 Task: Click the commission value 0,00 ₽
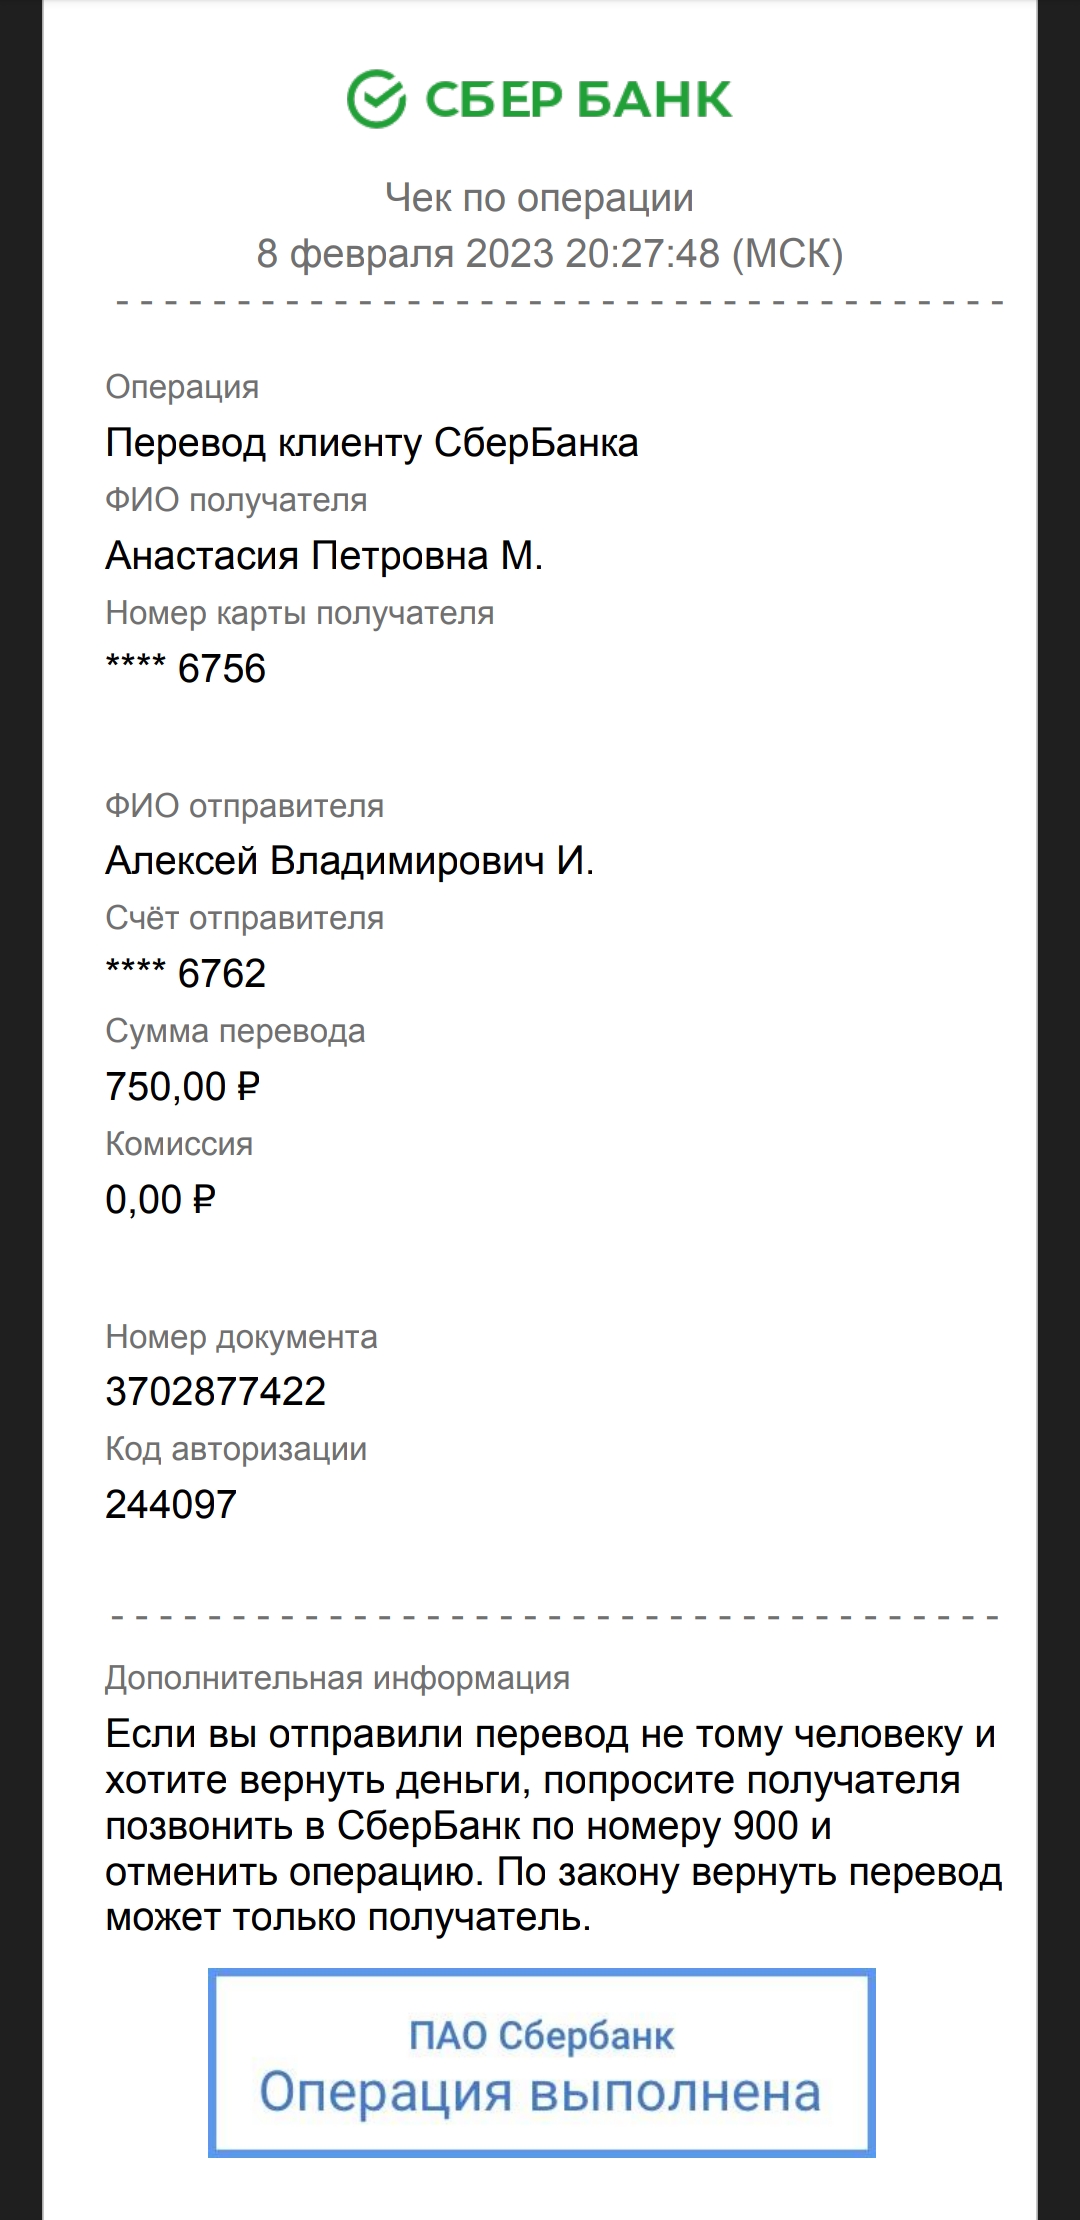[x=161, y=1200]
